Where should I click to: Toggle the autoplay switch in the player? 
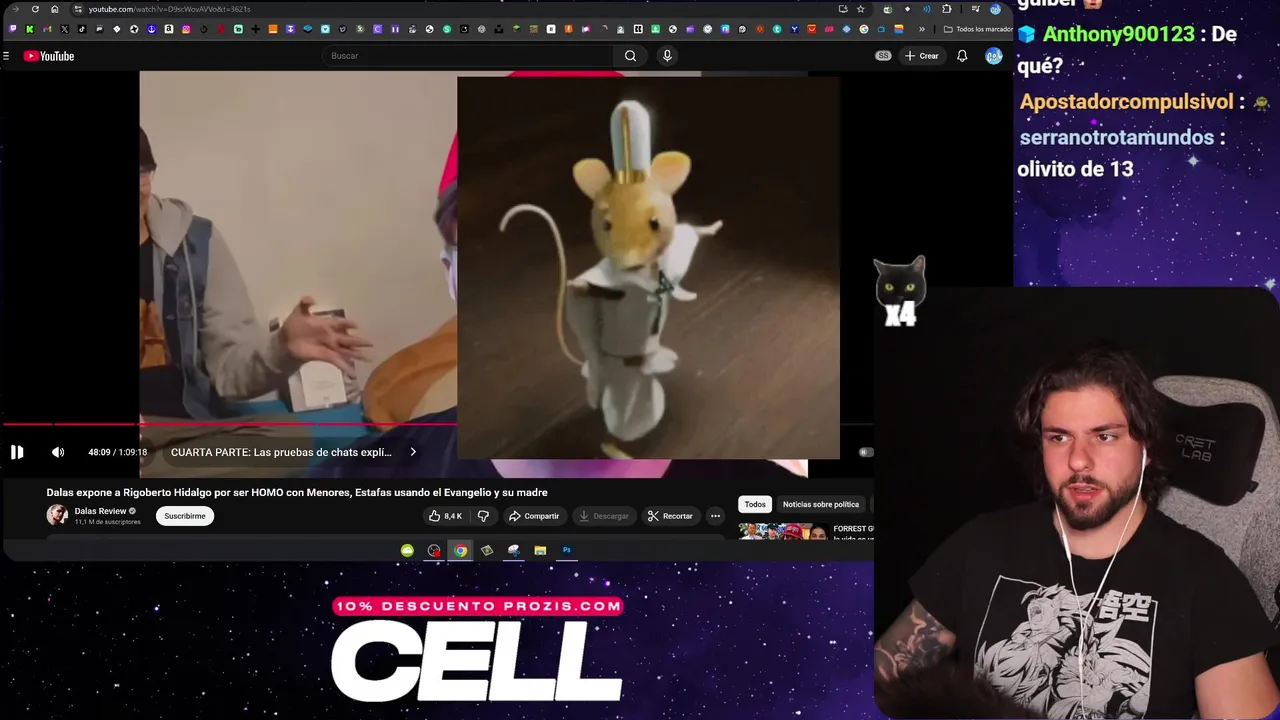pos(866,452)
